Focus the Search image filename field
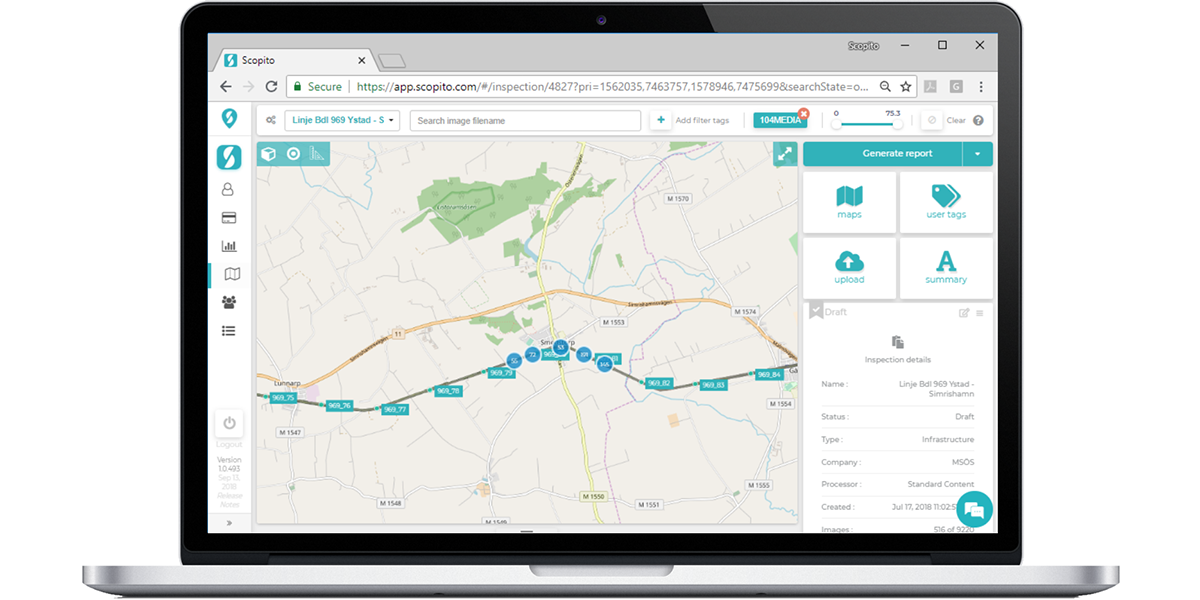Viewport: 1200px width, 600px height. pyautogui.click(x=525, y=121)
